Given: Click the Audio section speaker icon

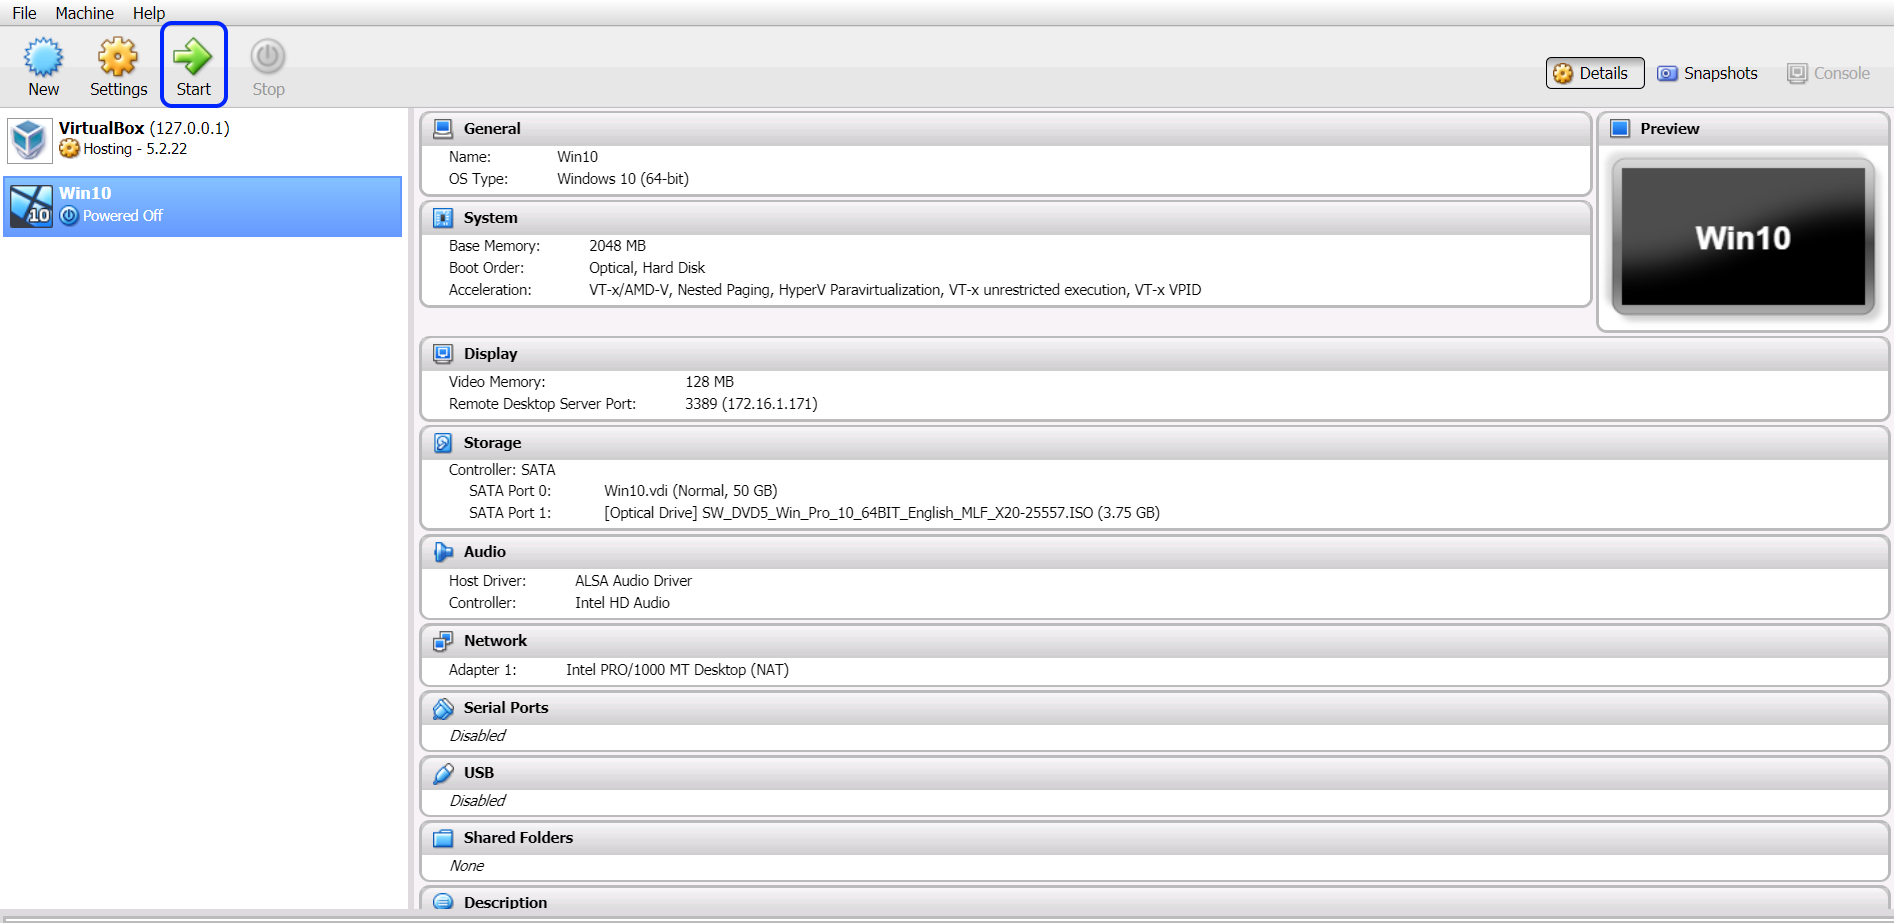Looking at the screenshot, I should [443, 552].
